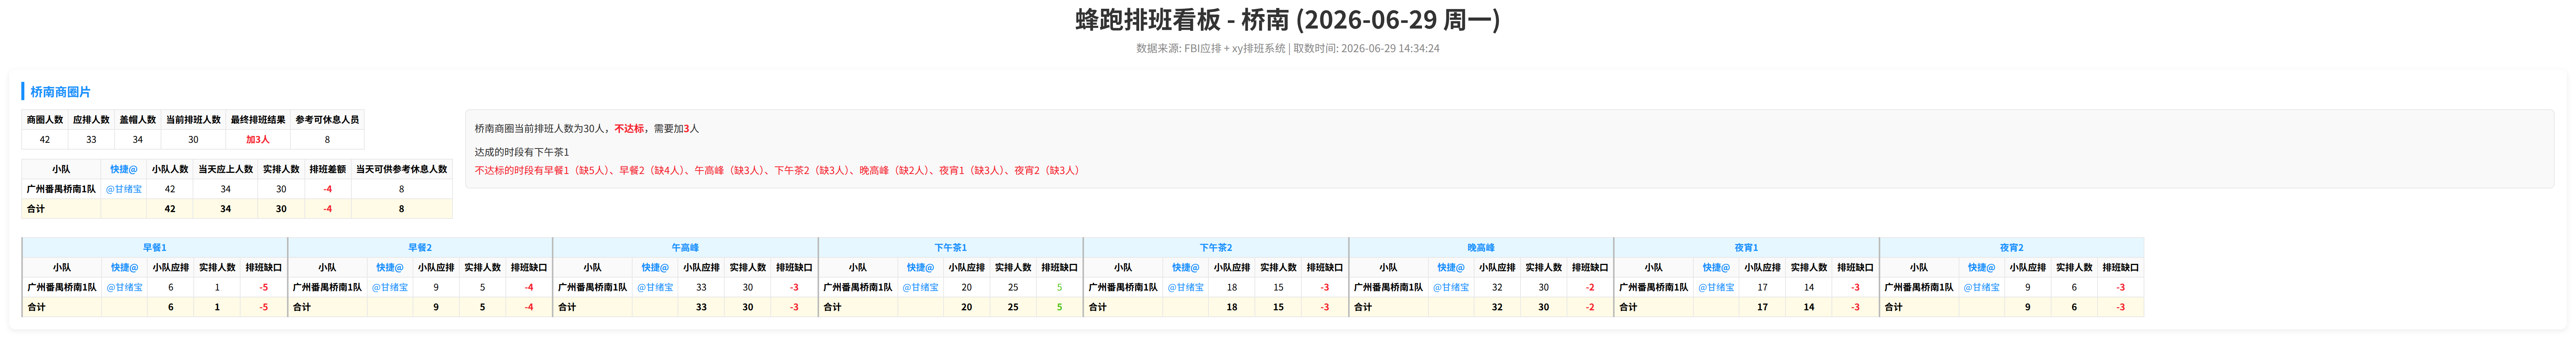Click the 最终排班结果 column header

coord(258,120)
